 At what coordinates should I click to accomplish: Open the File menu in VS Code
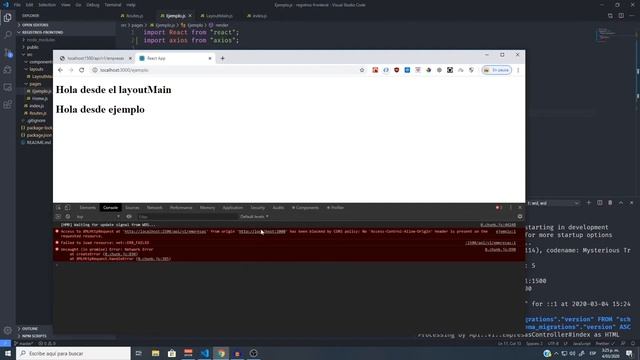click(17, 5)
